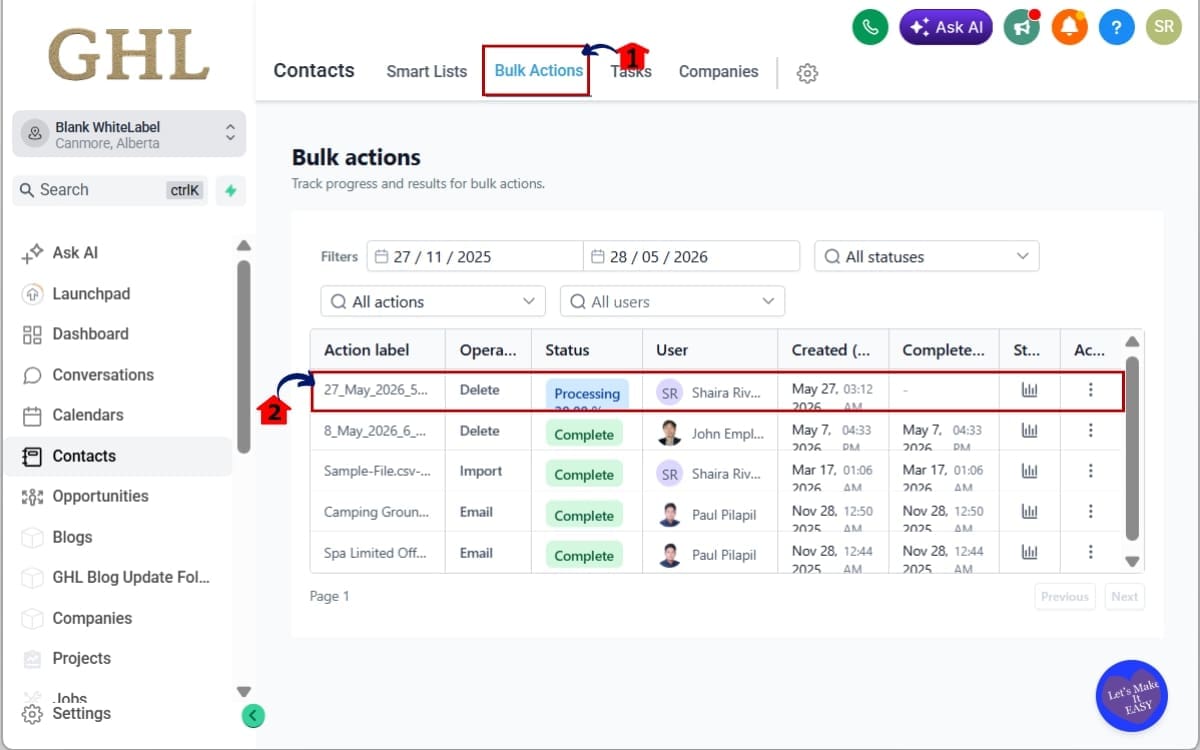
Task: View statistics for Sample-File.csv import
Action: pyautogui.click(x=1029, y=471)
